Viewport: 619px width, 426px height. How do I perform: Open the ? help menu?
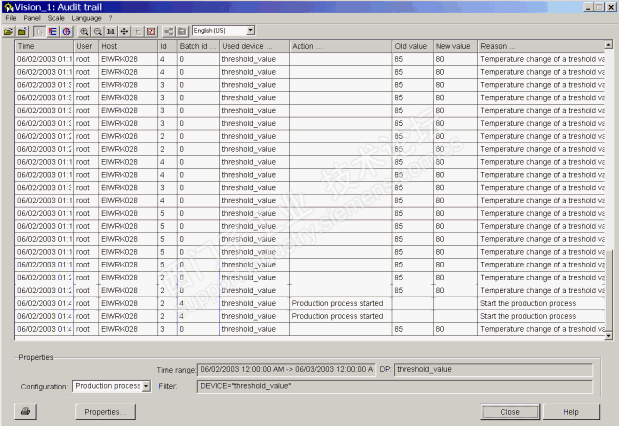(111, 18)
